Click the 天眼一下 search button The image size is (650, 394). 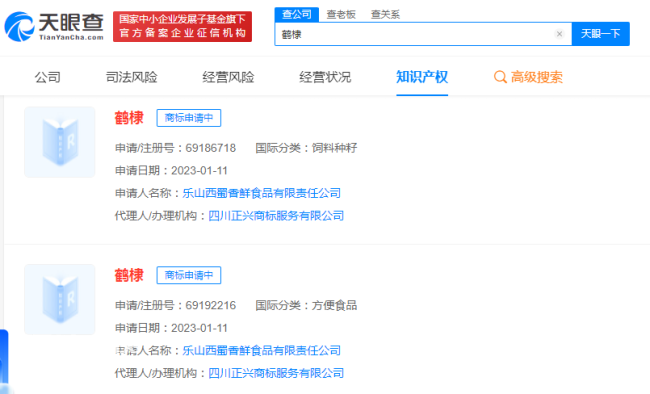coord(601,34)
